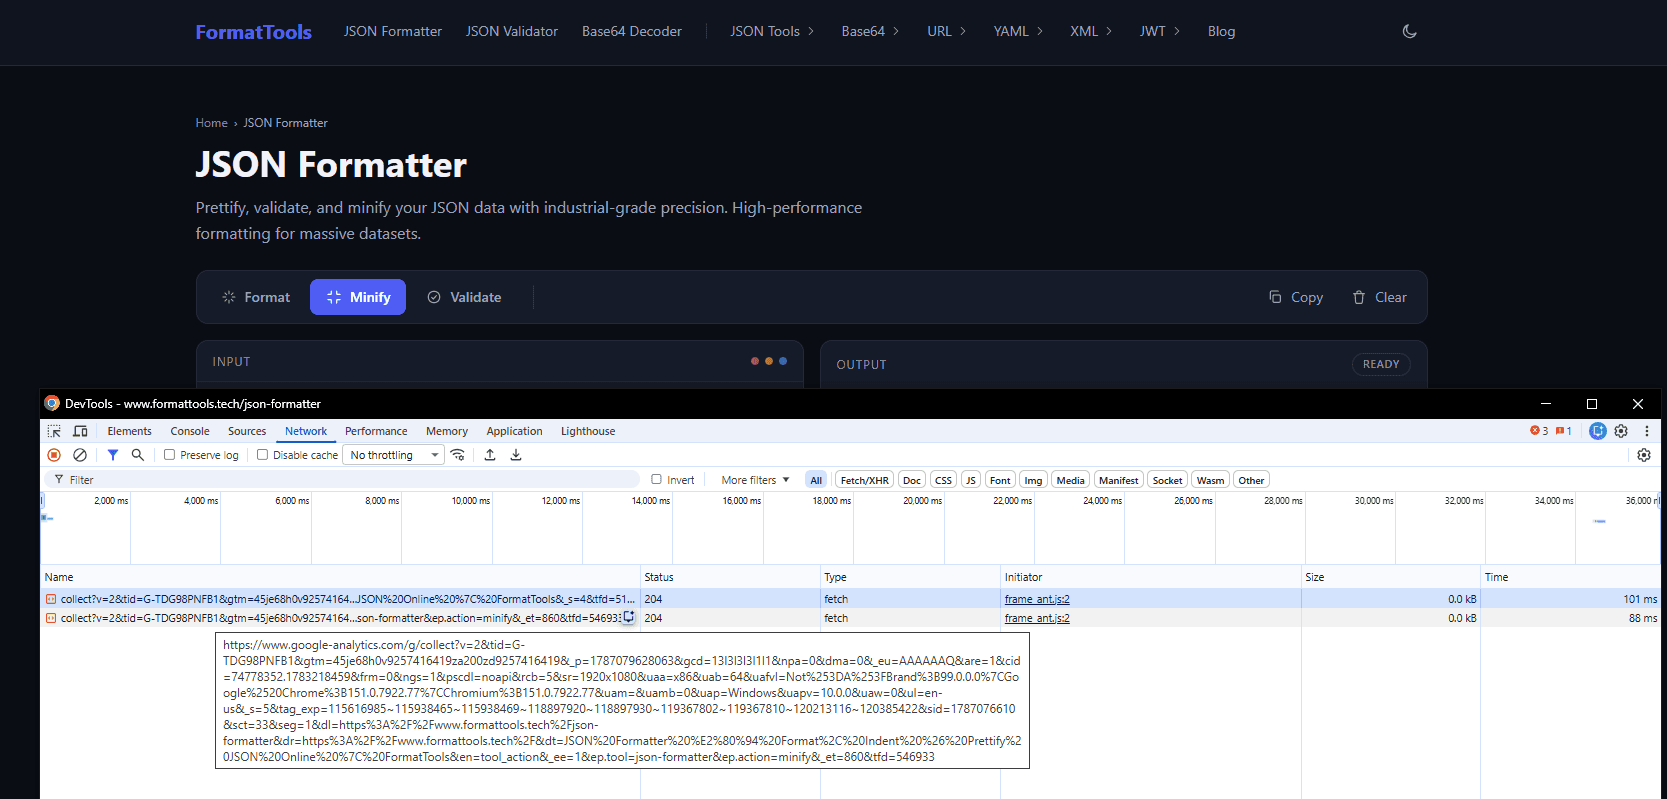Open the 1 issue flag counter
Viewport: 1667px width, 799px height.
coord(1564,431)
